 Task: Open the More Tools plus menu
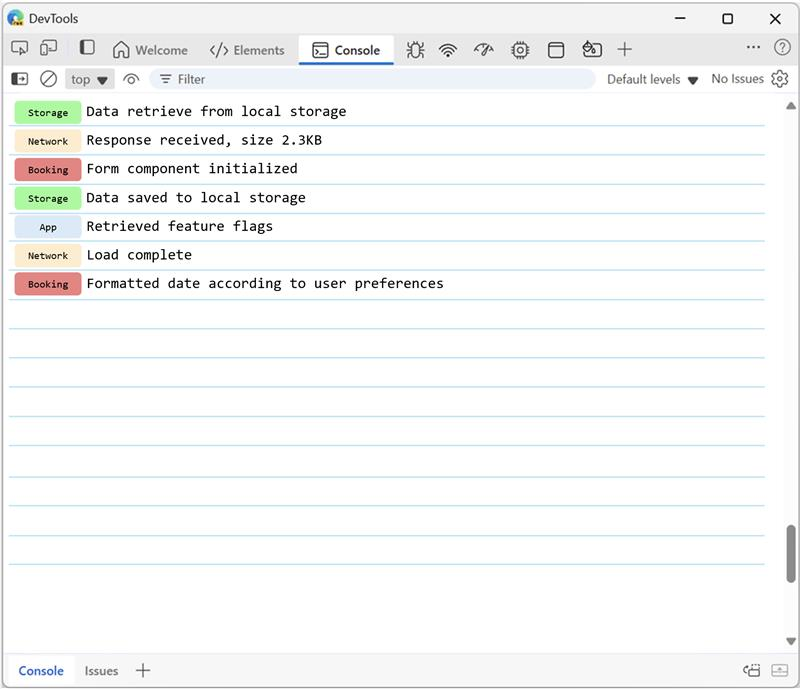(x=625, y=49)
